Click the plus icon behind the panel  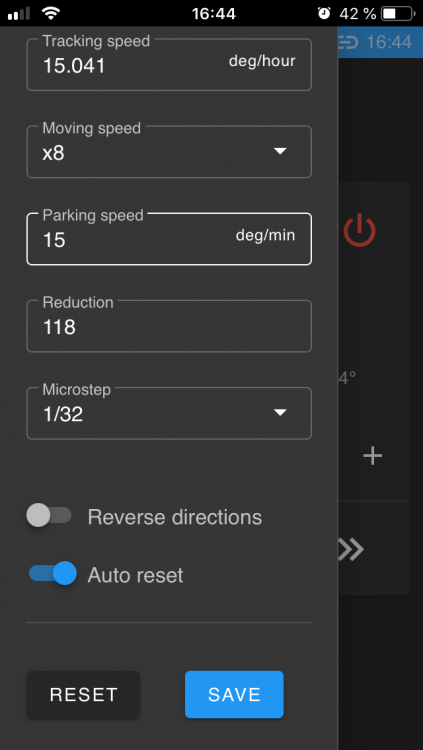[x=372, y=456]
